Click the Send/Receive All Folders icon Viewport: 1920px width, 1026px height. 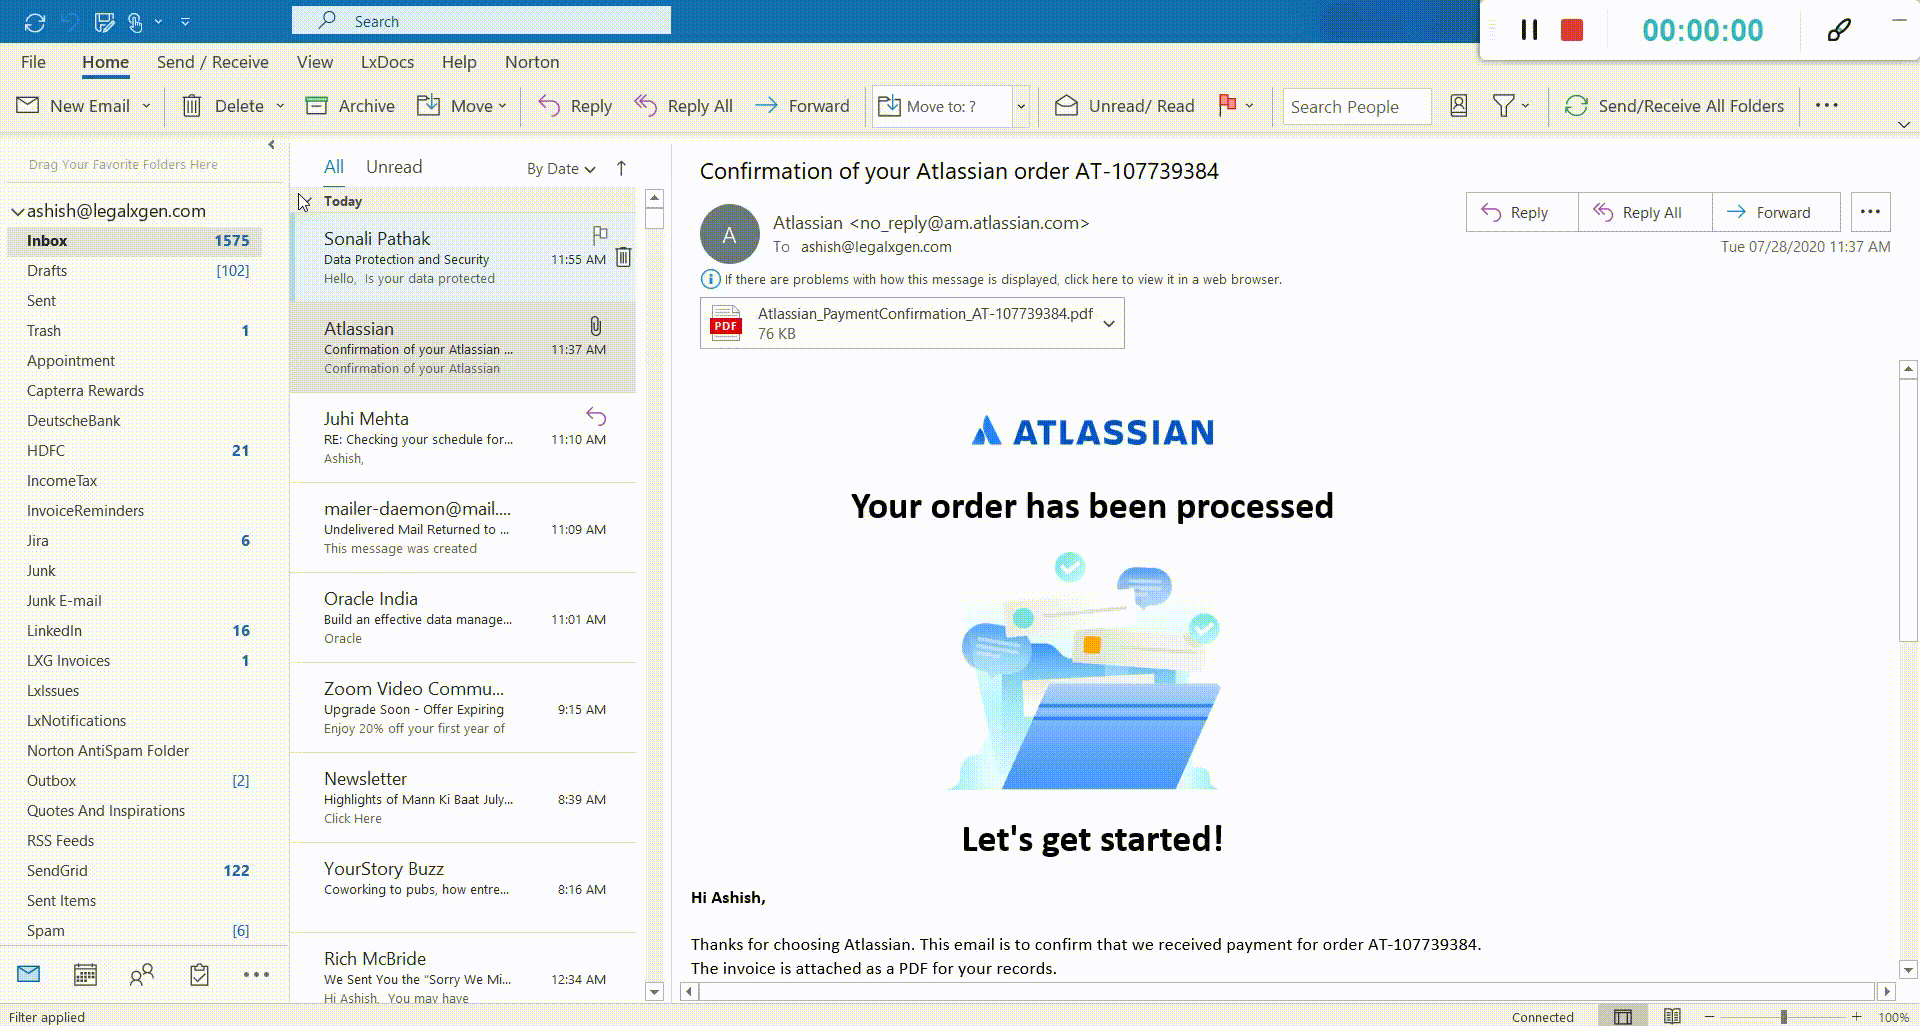[1576, 106]
